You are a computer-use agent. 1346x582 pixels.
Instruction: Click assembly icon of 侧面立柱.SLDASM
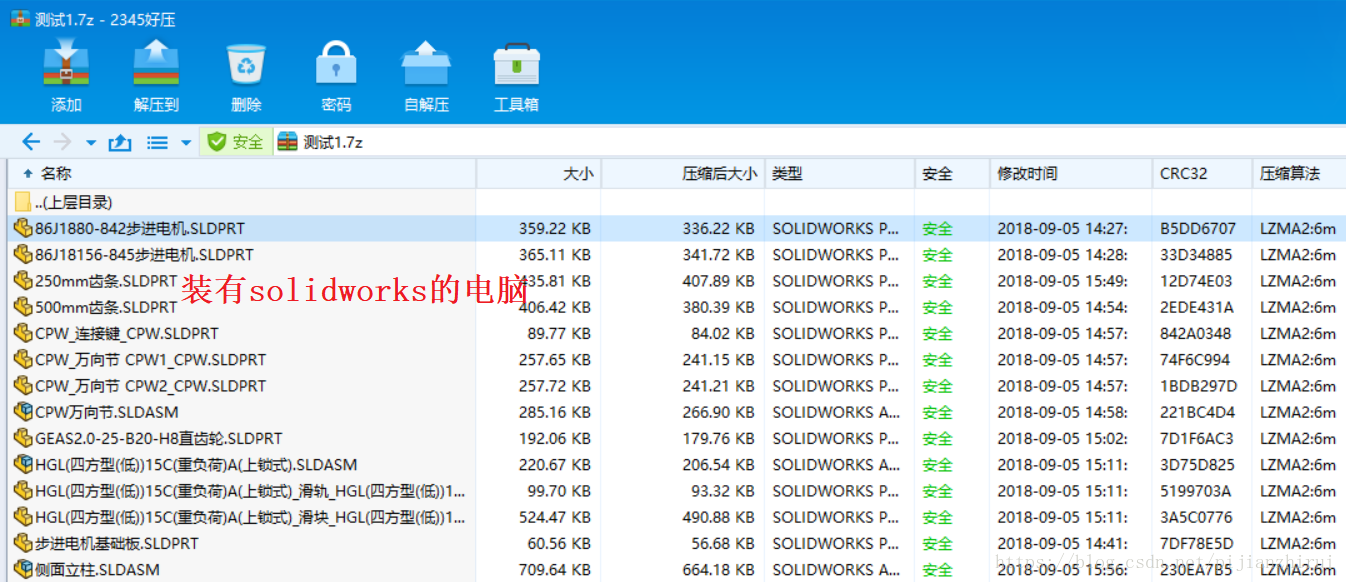click(x=23, y=568)
